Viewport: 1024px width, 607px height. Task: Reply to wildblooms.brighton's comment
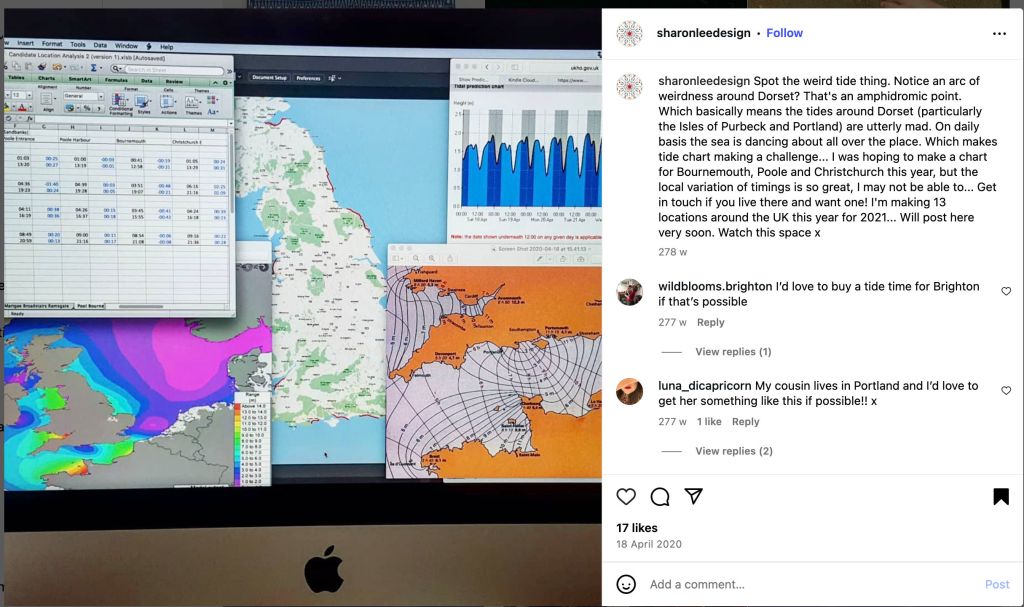point(711,322)
